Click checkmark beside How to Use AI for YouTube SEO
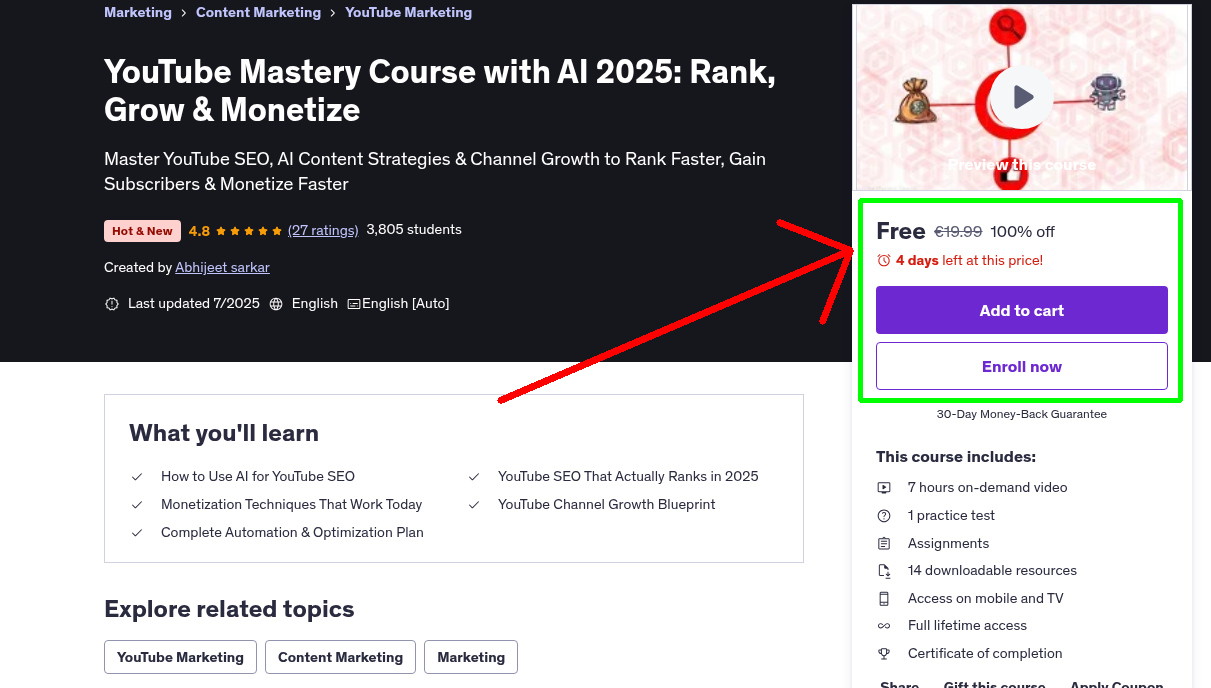1211x688 pixels. pyautogui.click(x=137, y=477)
